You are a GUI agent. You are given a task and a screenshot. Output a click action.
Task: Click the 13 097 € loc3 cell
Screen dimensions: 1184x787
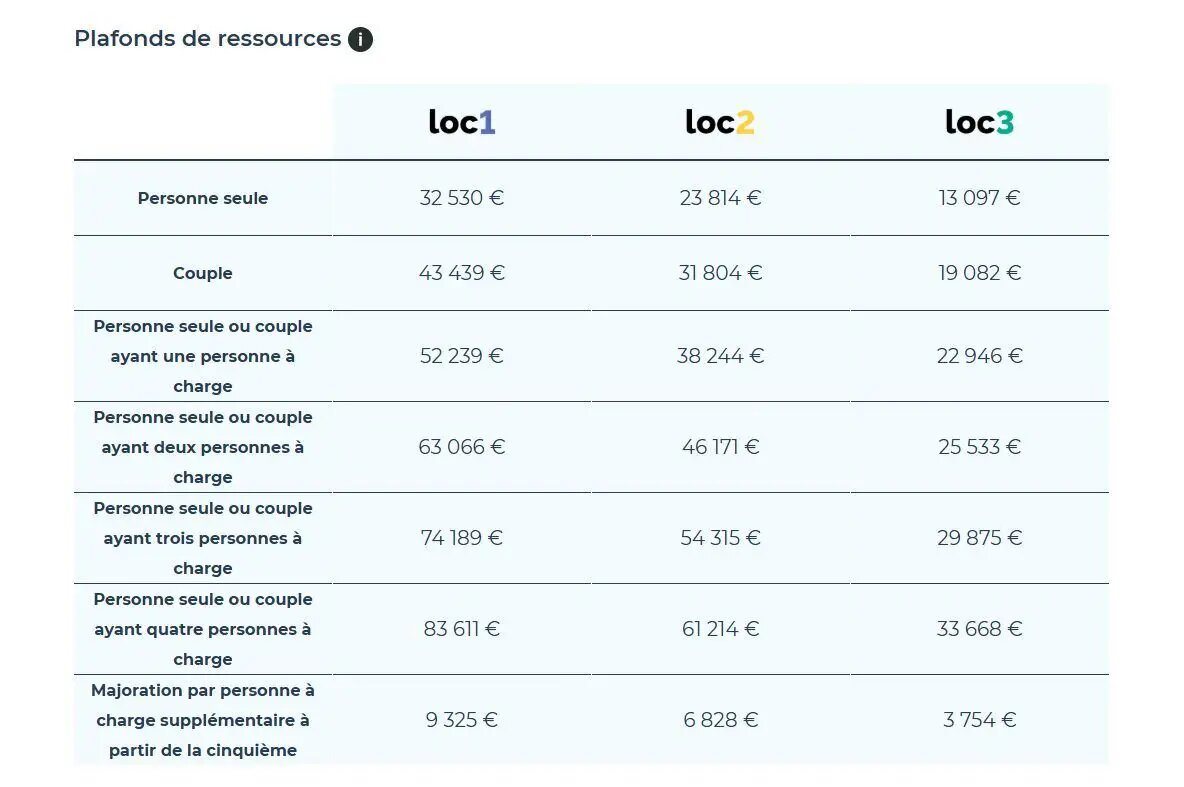979,198
